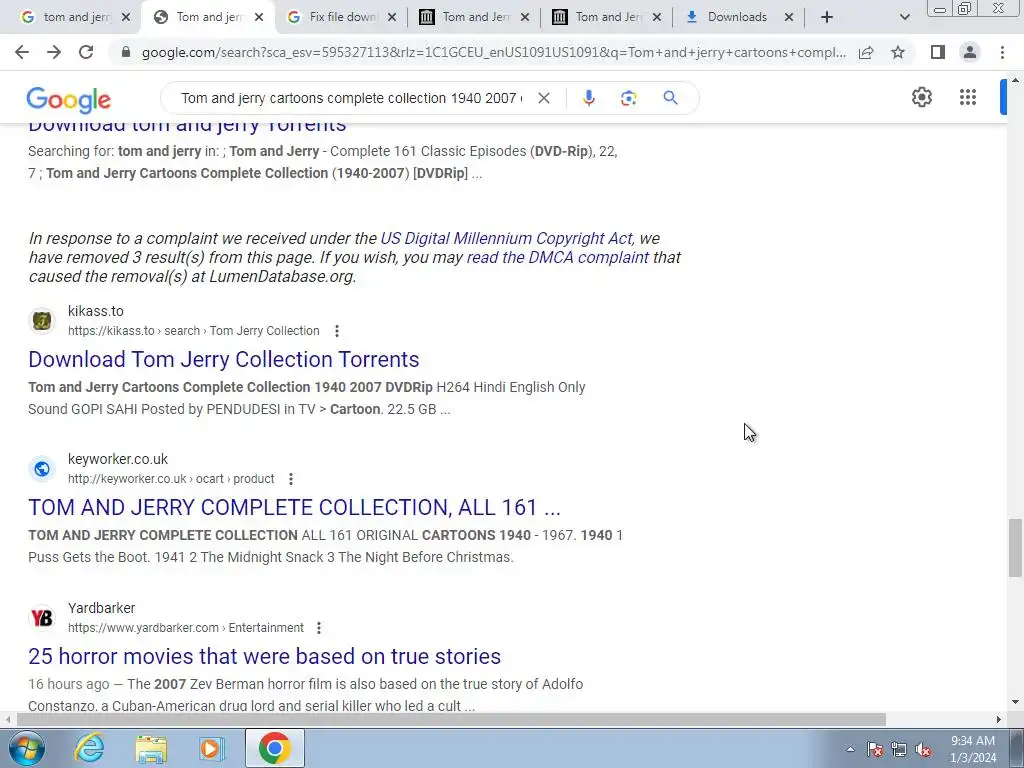
Task: Open more options for kikass.to result
Action: coord(337,331)
